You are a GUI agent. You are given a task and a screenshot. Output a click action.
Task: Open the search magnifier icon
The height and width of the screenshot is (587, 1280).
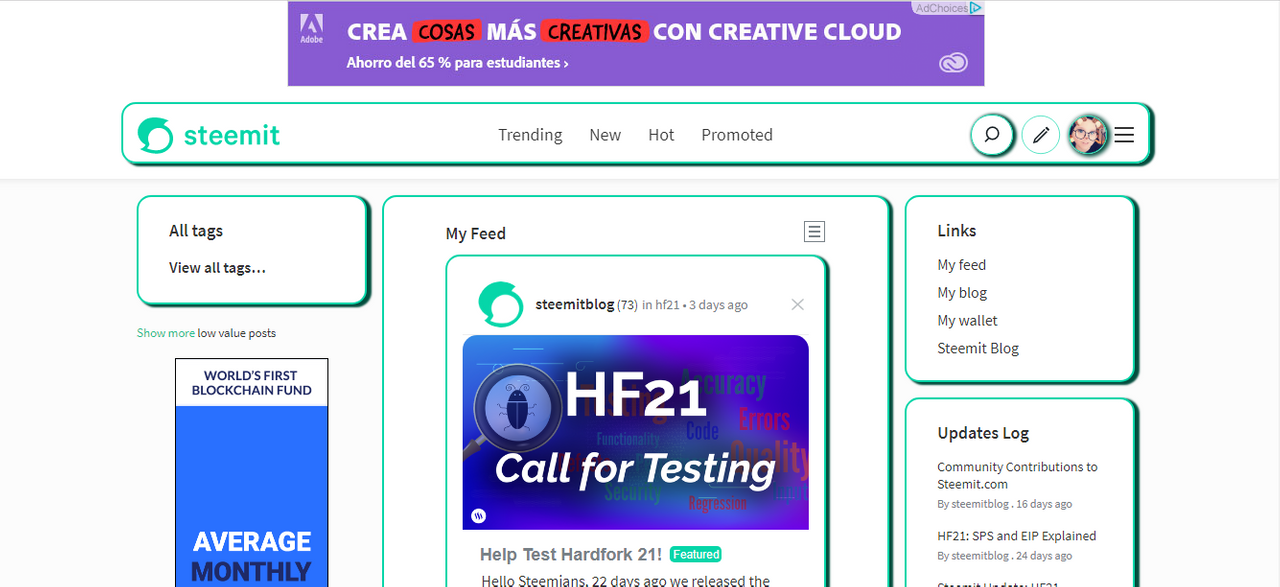click(x=992, y=134)
